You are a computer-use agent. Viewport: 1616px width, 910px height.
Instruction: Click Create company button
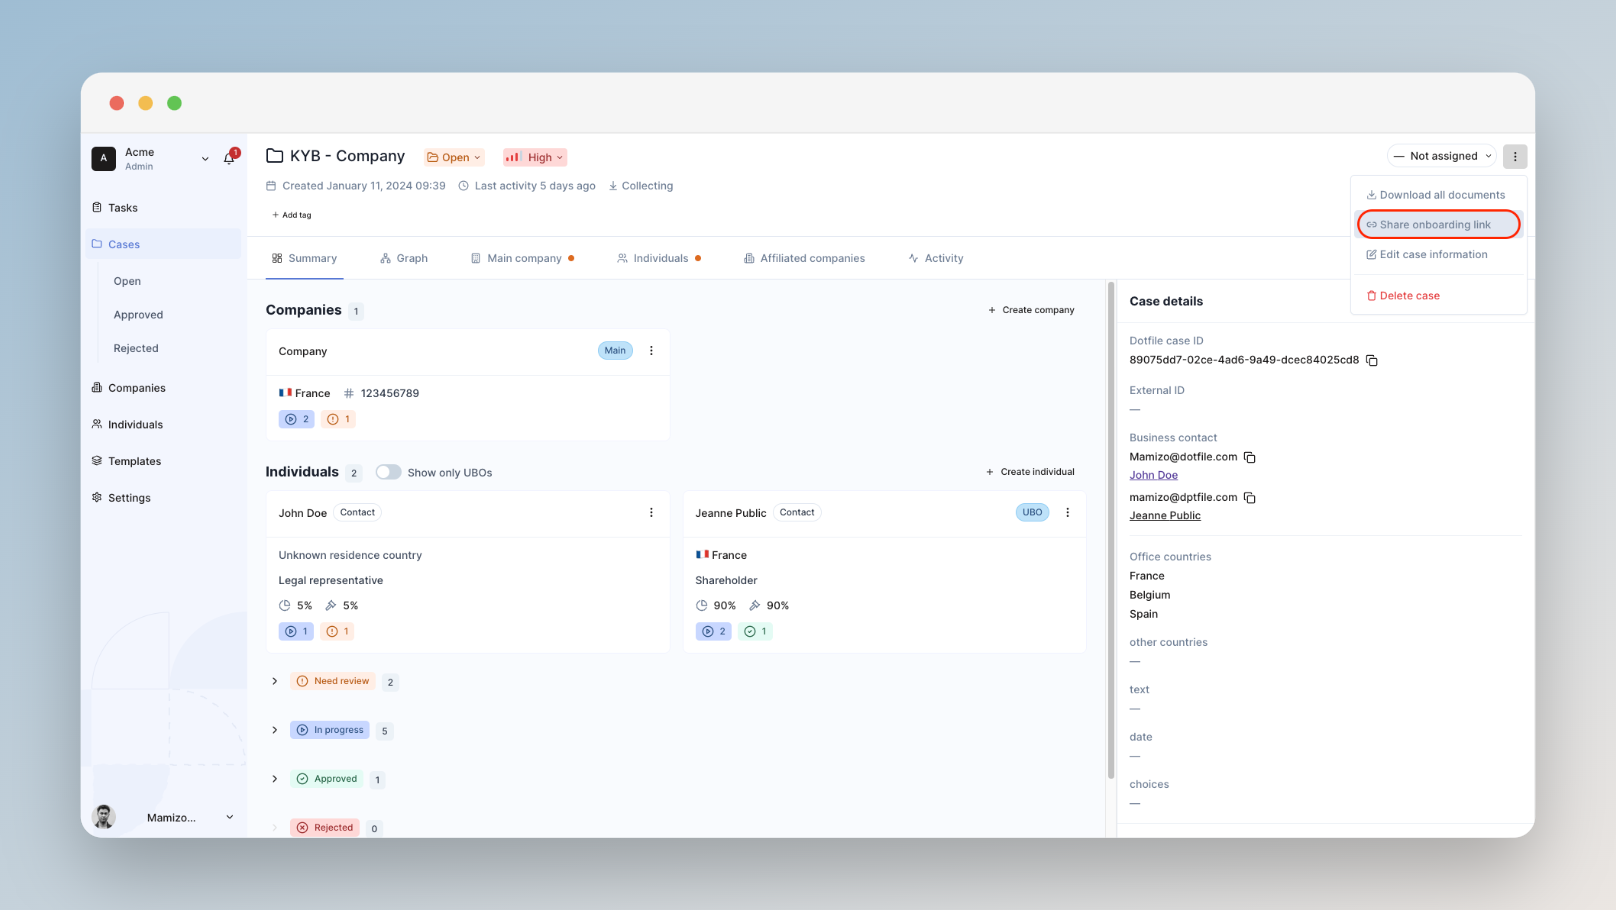(x=1031, y=310)
